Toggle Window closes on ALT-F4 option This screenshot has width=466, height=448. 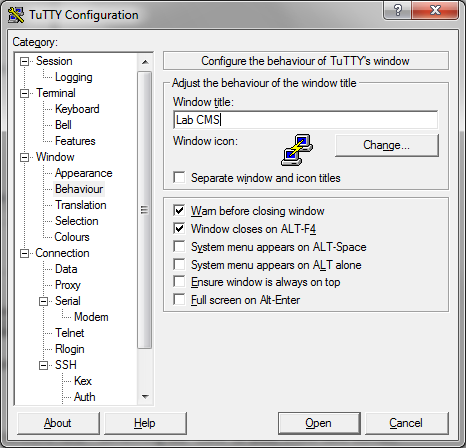[179, 228]
